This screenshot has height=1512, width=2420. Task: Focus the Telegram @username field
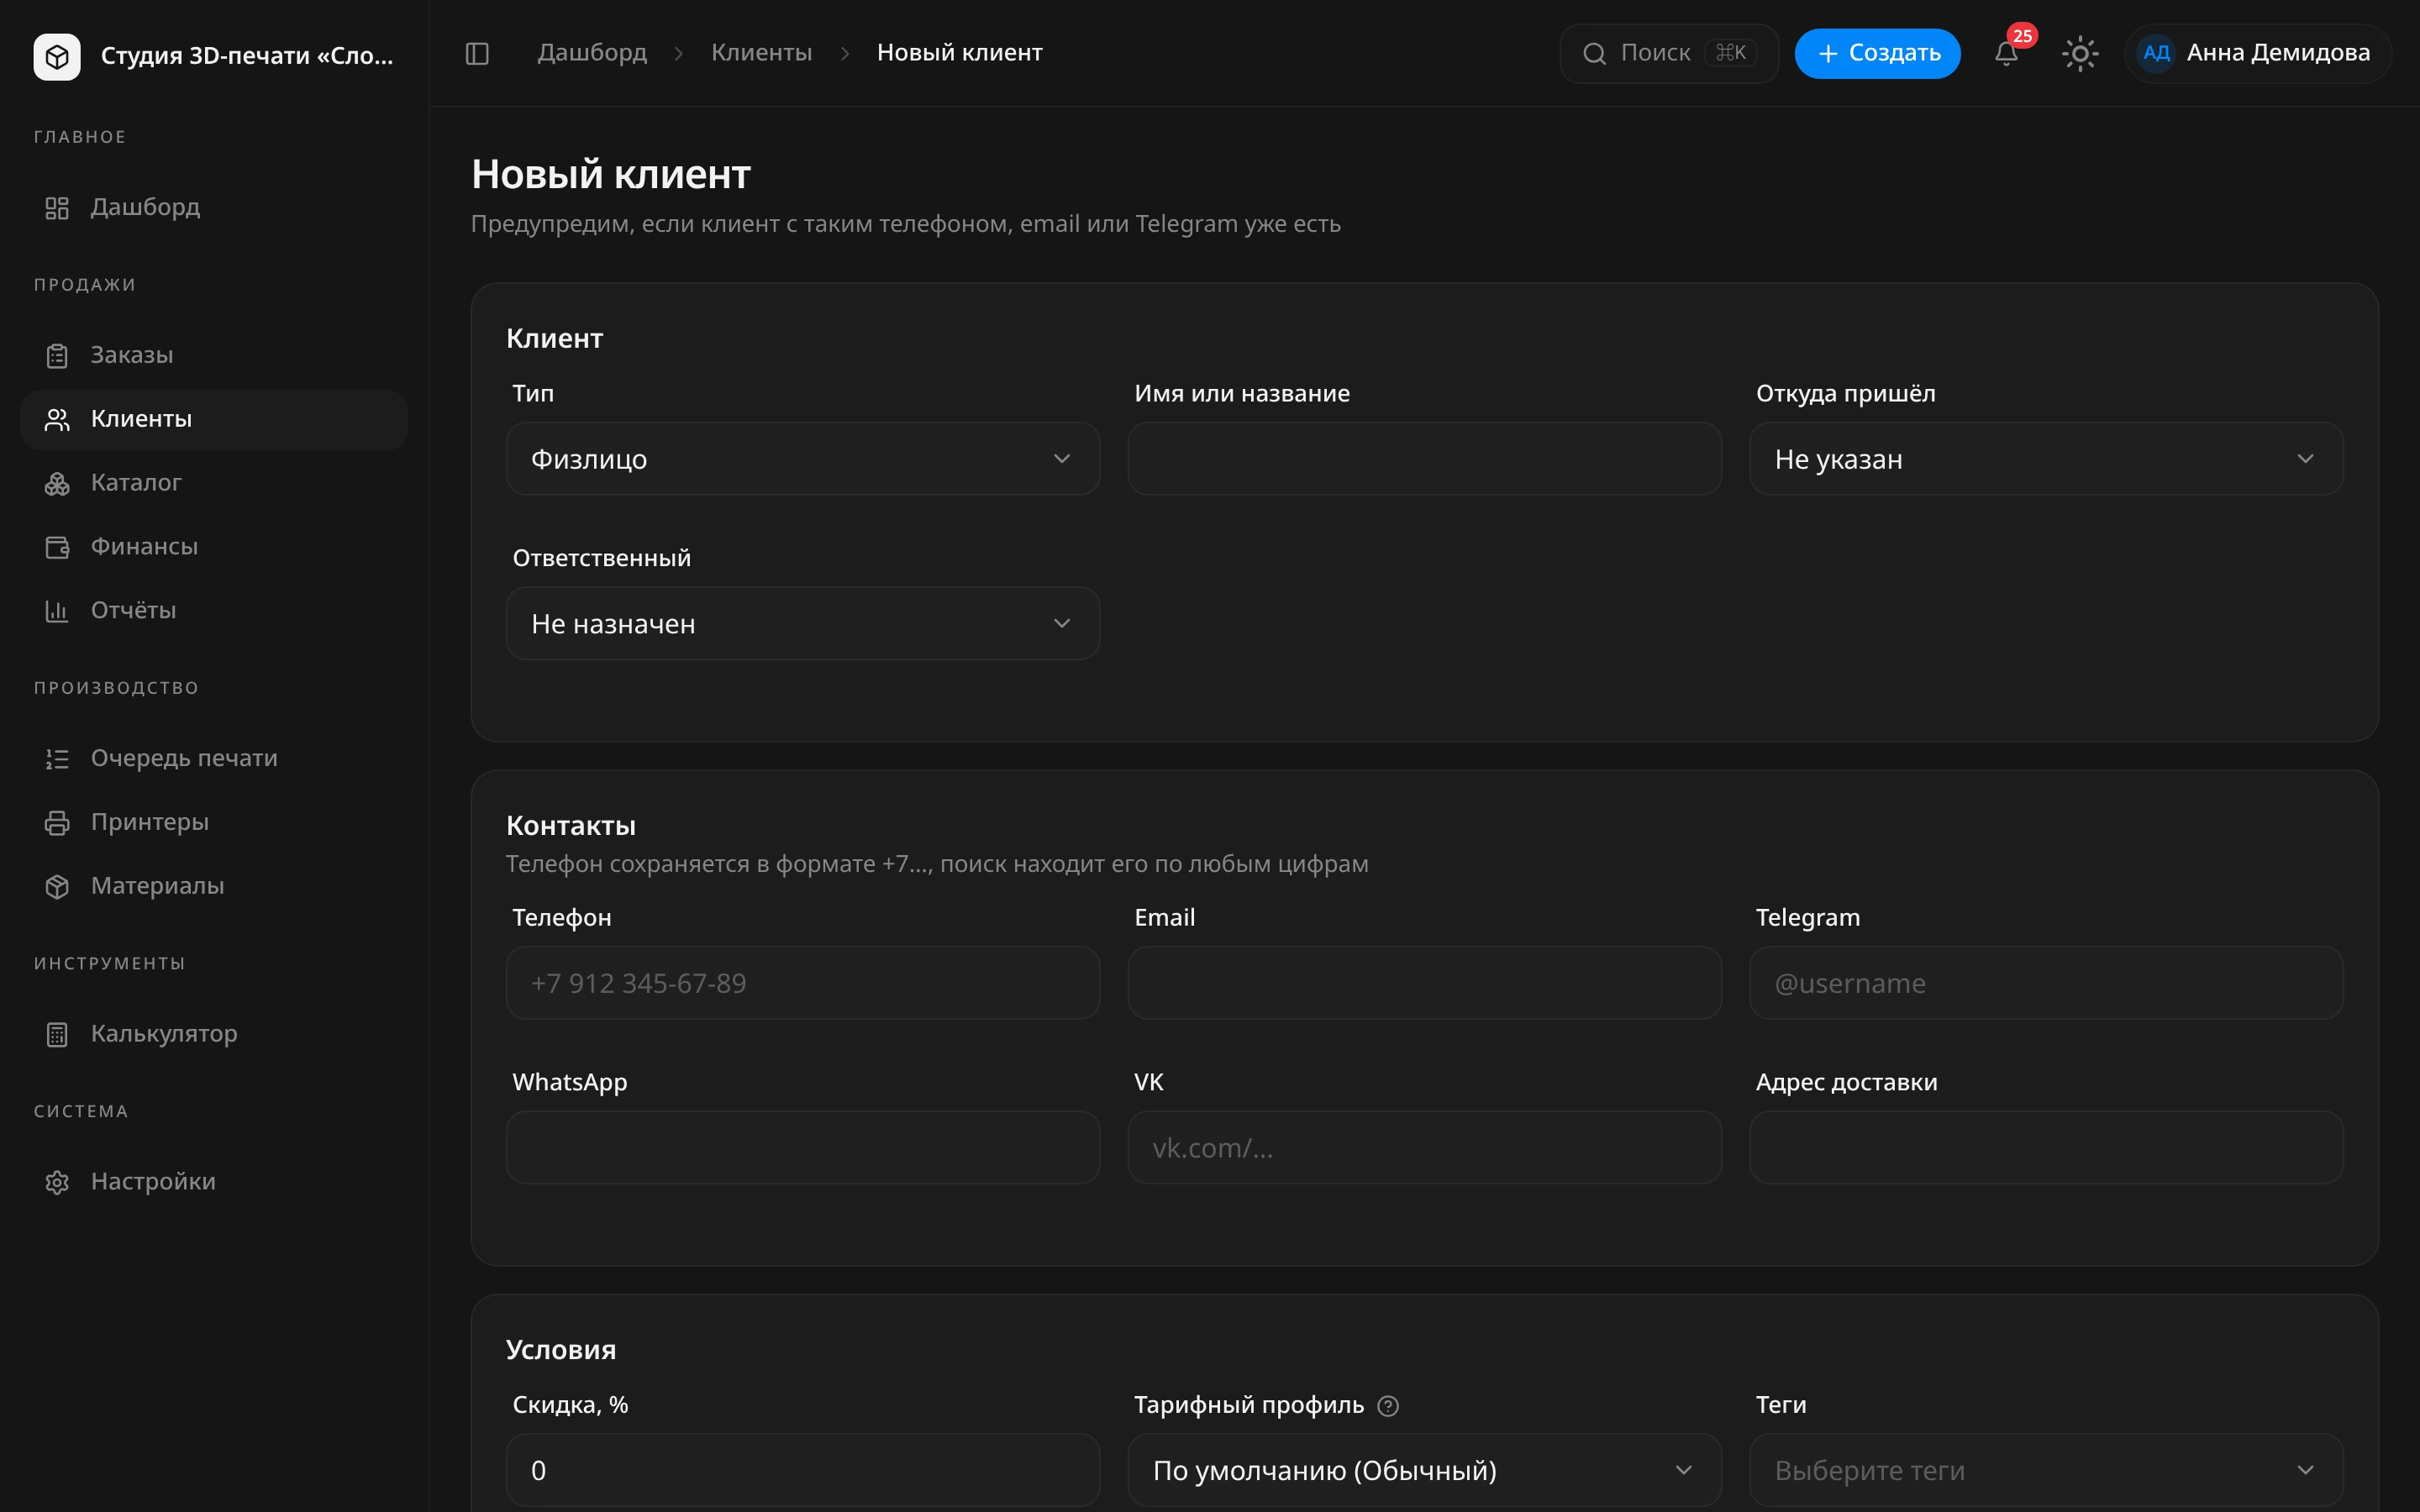pyautogui.click(x=2046, y=983)
